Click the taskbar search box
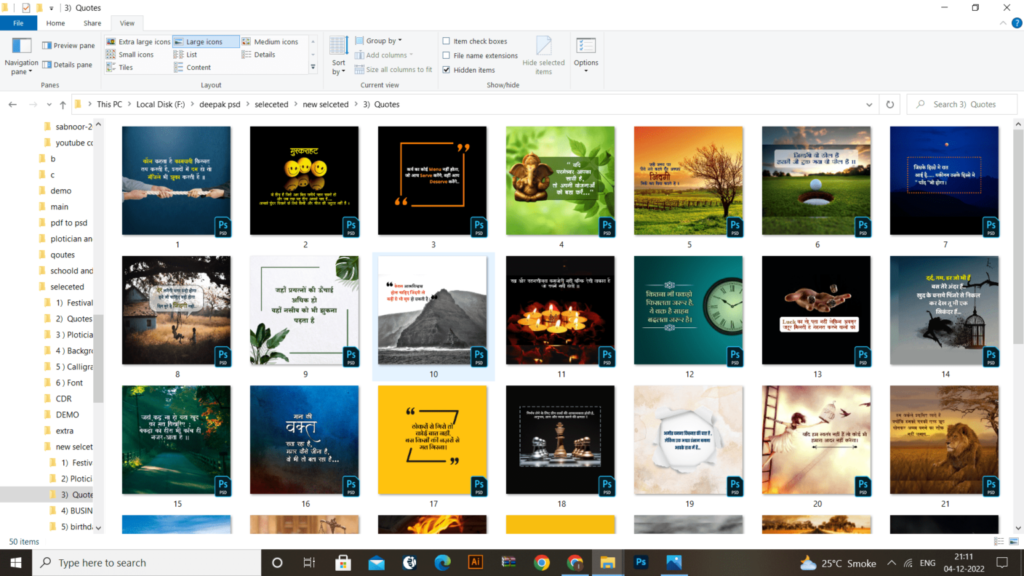This screenshot has width=1024, height=576. [146, 562]
